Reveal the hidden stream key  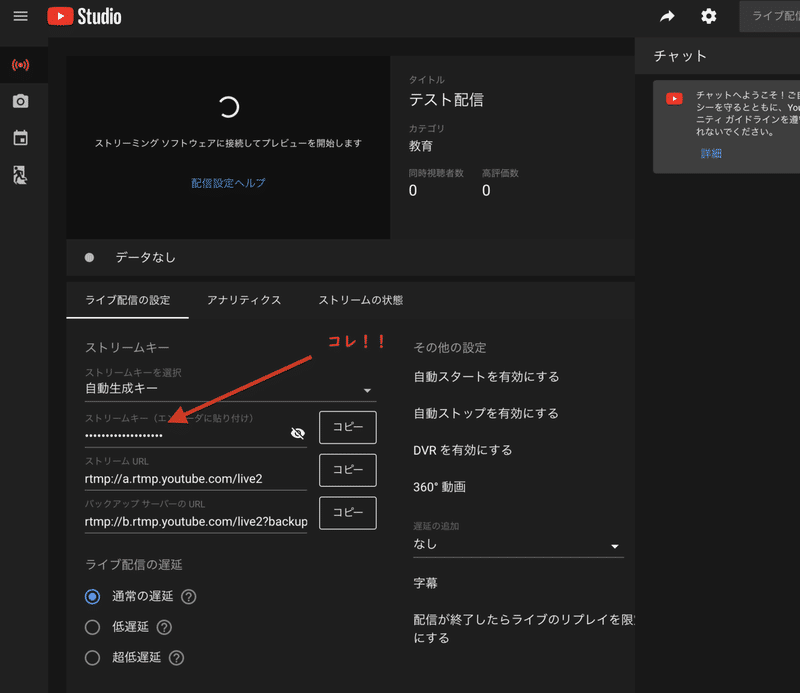pyautogui.click(x=297, y=432)
